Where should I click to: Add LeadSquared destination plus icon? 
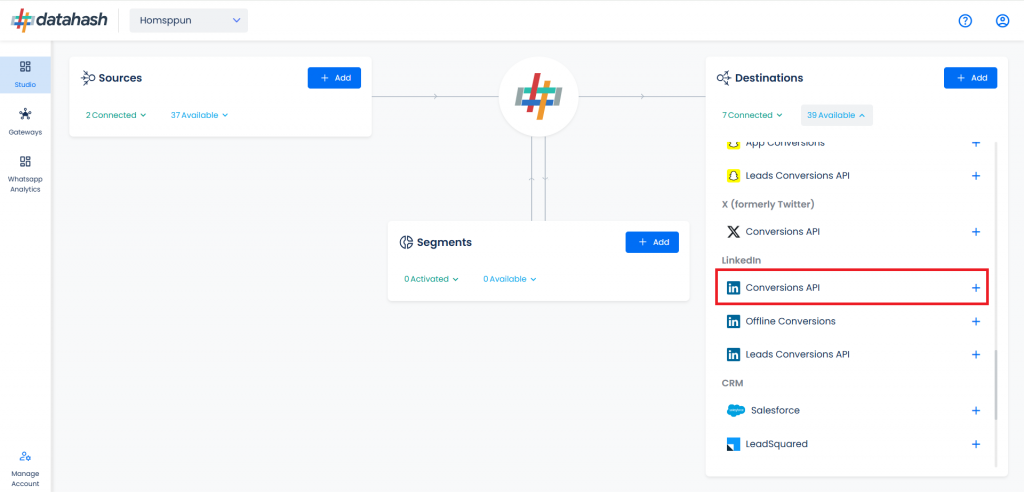click(976, 444)
